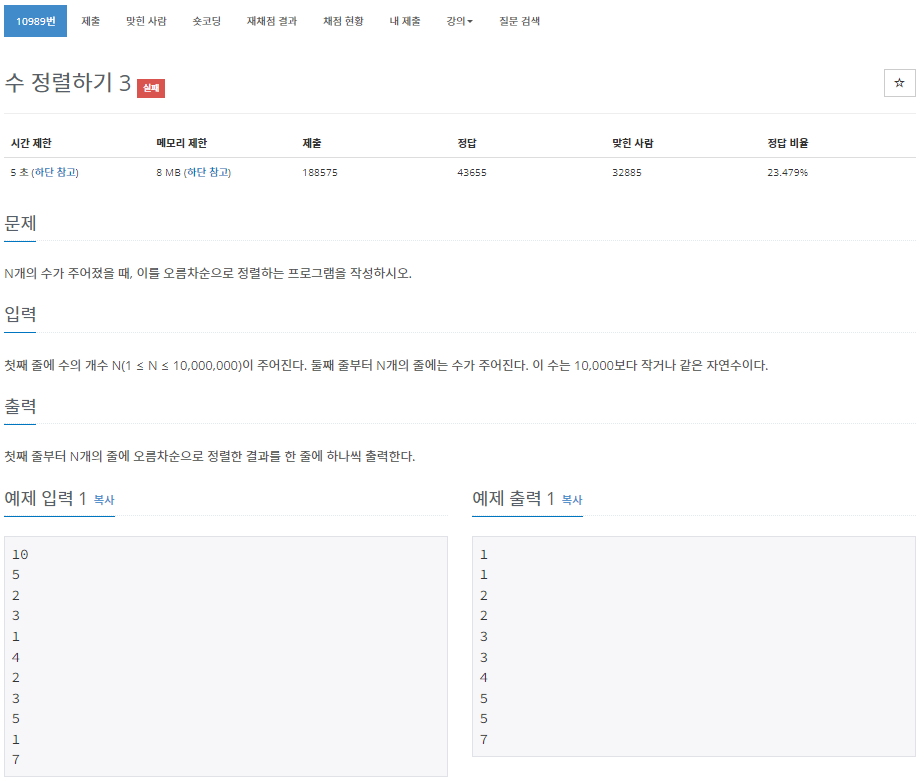Select the 32885 solvers value
Viewport: 924px width, 782px height.
point(626,173)
